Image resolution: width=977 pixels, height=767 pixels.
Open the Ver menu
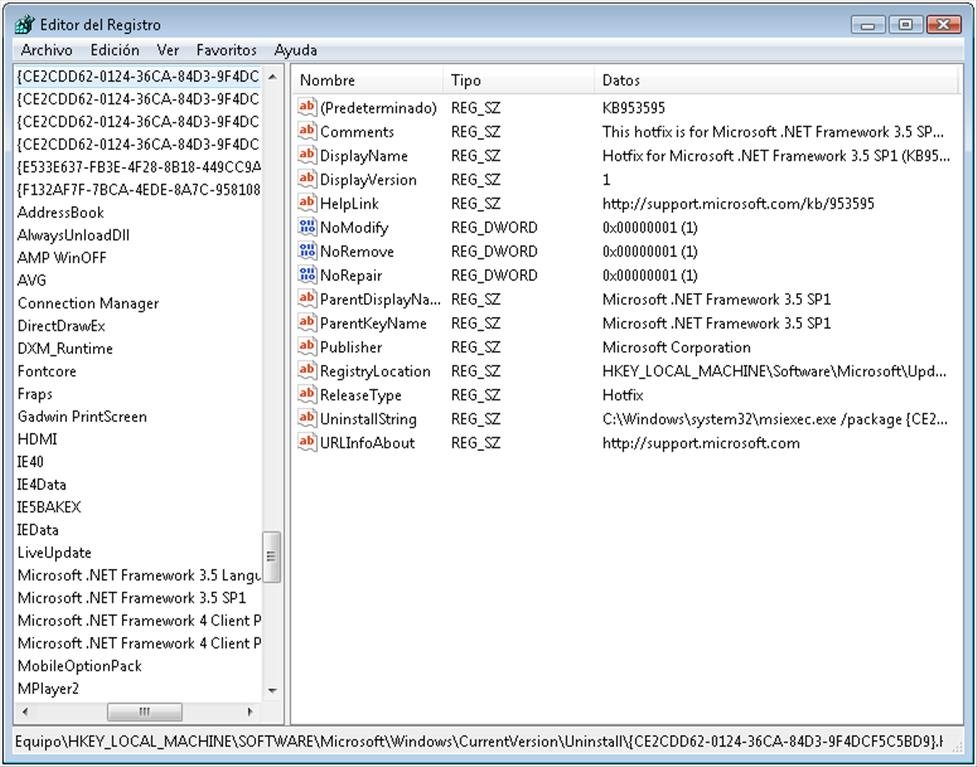click(x=168, y=50)
